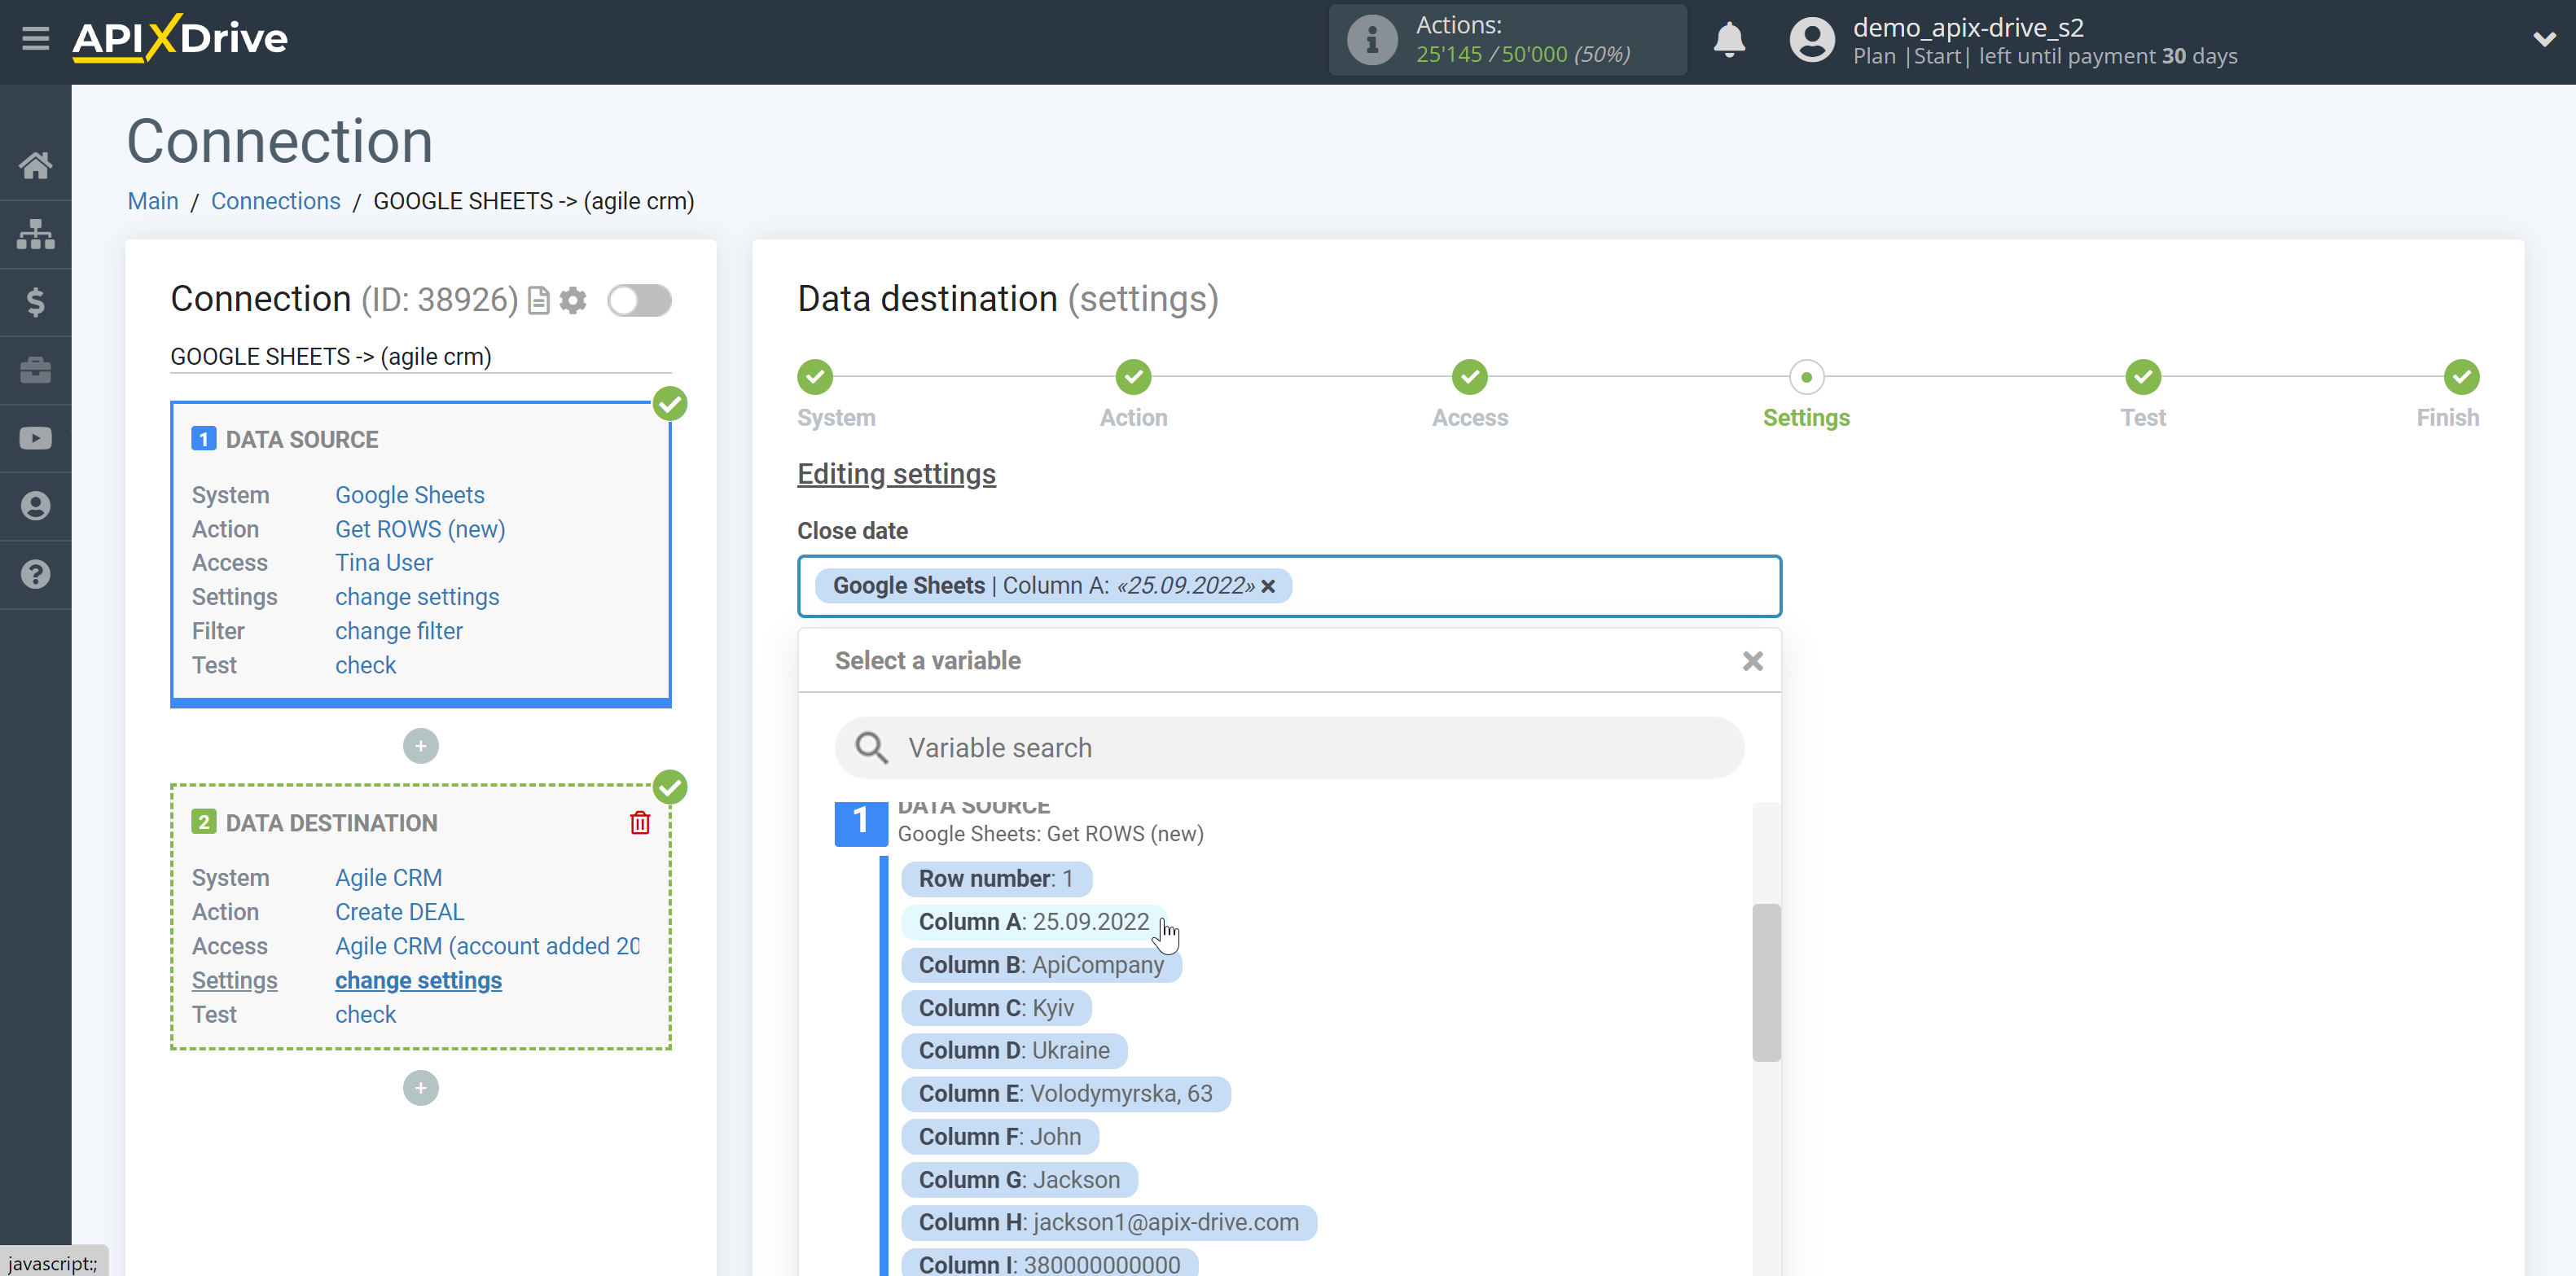This screenshot has width=2576, height=1276.
Task: Click the user avatar icon
Action: [1811, 40]
